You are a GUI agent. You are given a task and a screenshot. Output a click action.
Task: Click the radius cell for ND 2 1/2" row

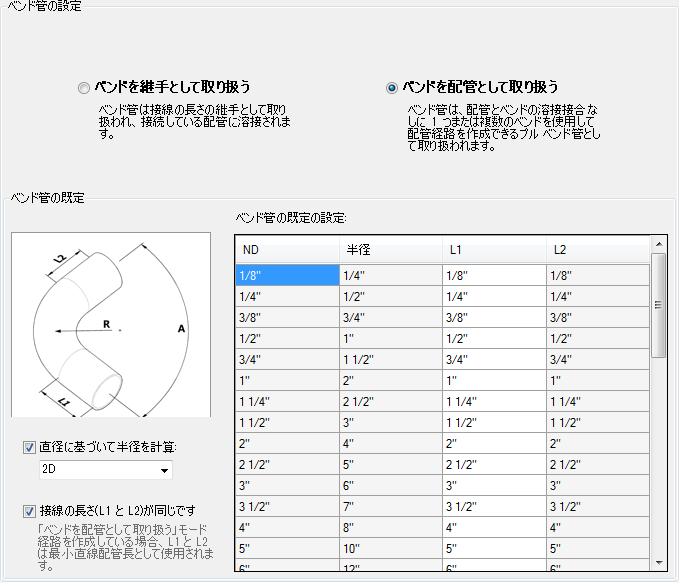click(x=391, y=464)
